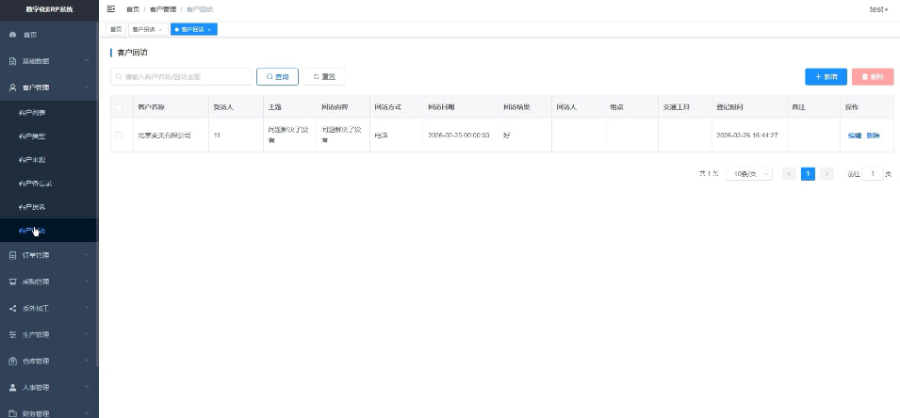Click the 重置 reset button
This screenshot has width=900, height=418.
324,76
